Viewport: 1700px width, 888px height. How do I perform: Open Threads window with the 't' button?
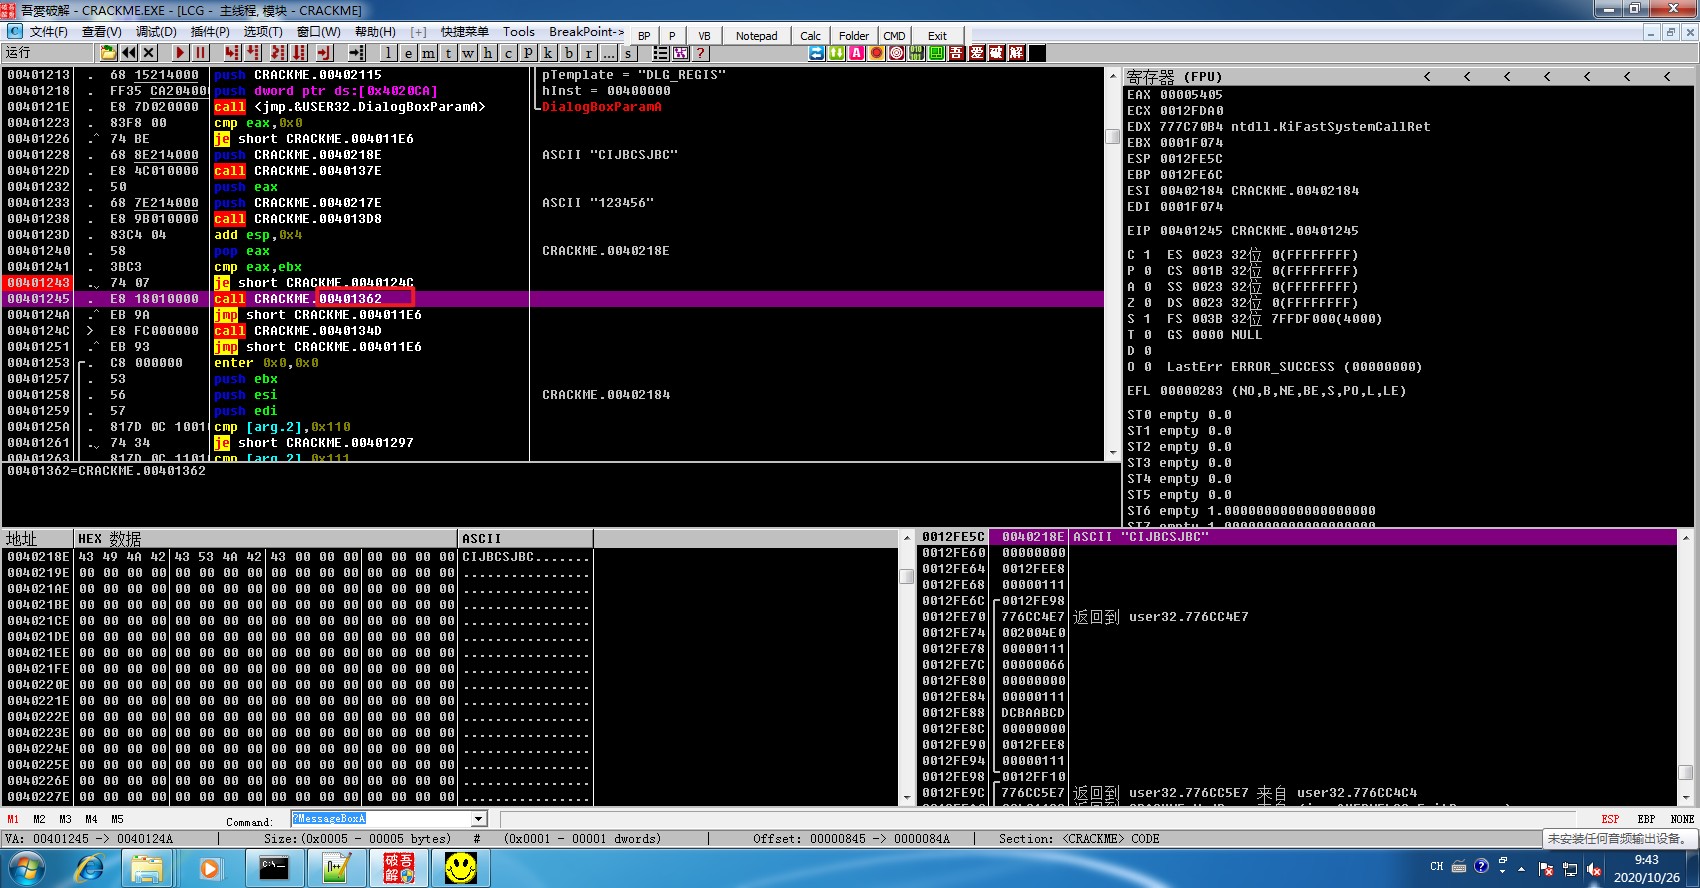(x=448, y=53)
